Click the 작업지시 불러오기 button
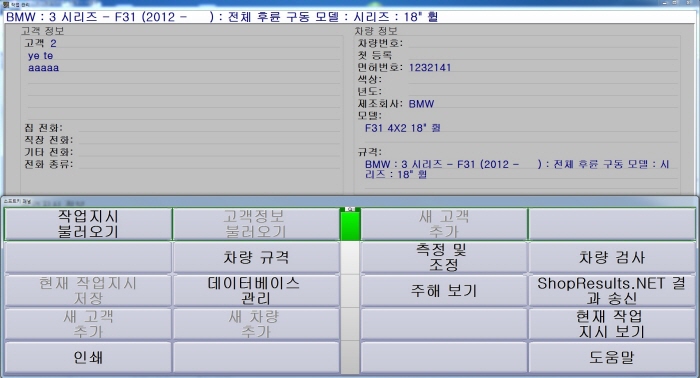This screenshot has width=700, height=378. click(88, 224)
